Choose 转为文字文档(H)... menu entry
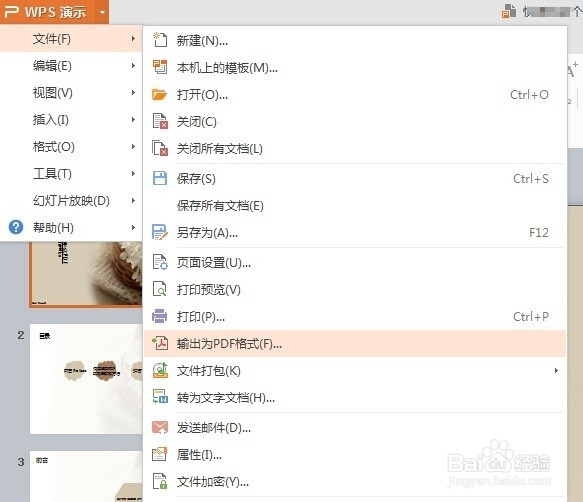The height and width of the screenshot is (502, 583). [355, 398]
